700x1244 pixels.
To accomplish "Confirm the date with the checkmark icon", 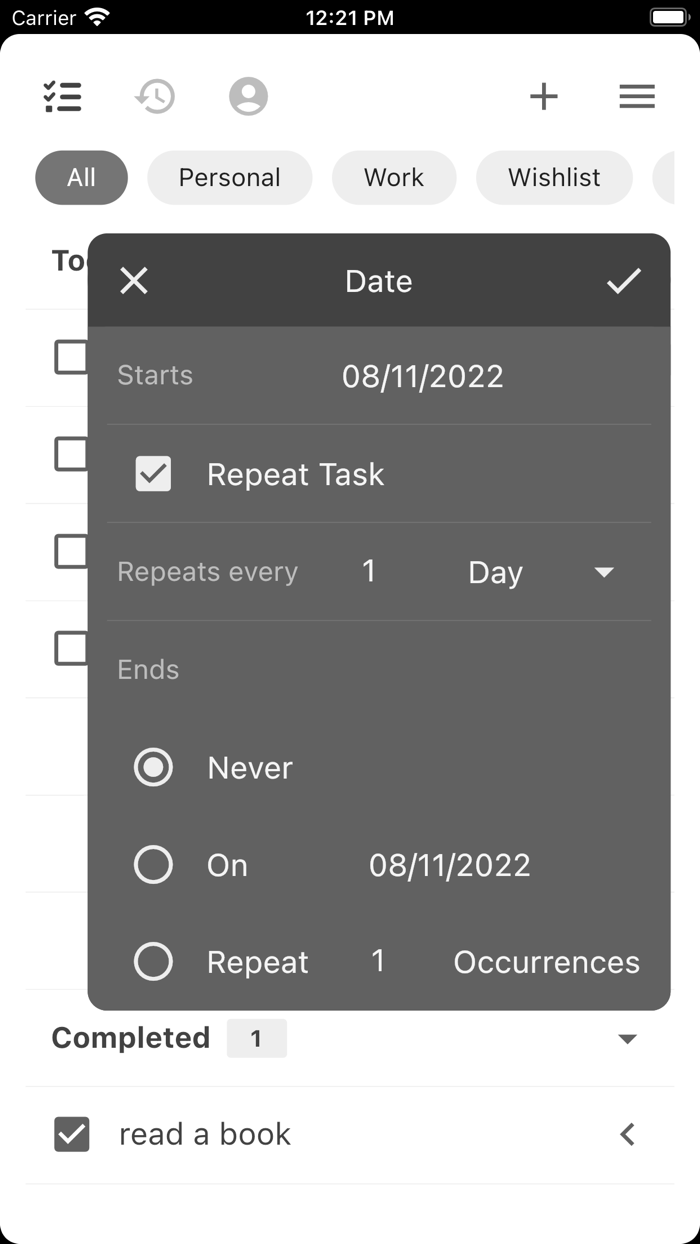I will (623, 281).
